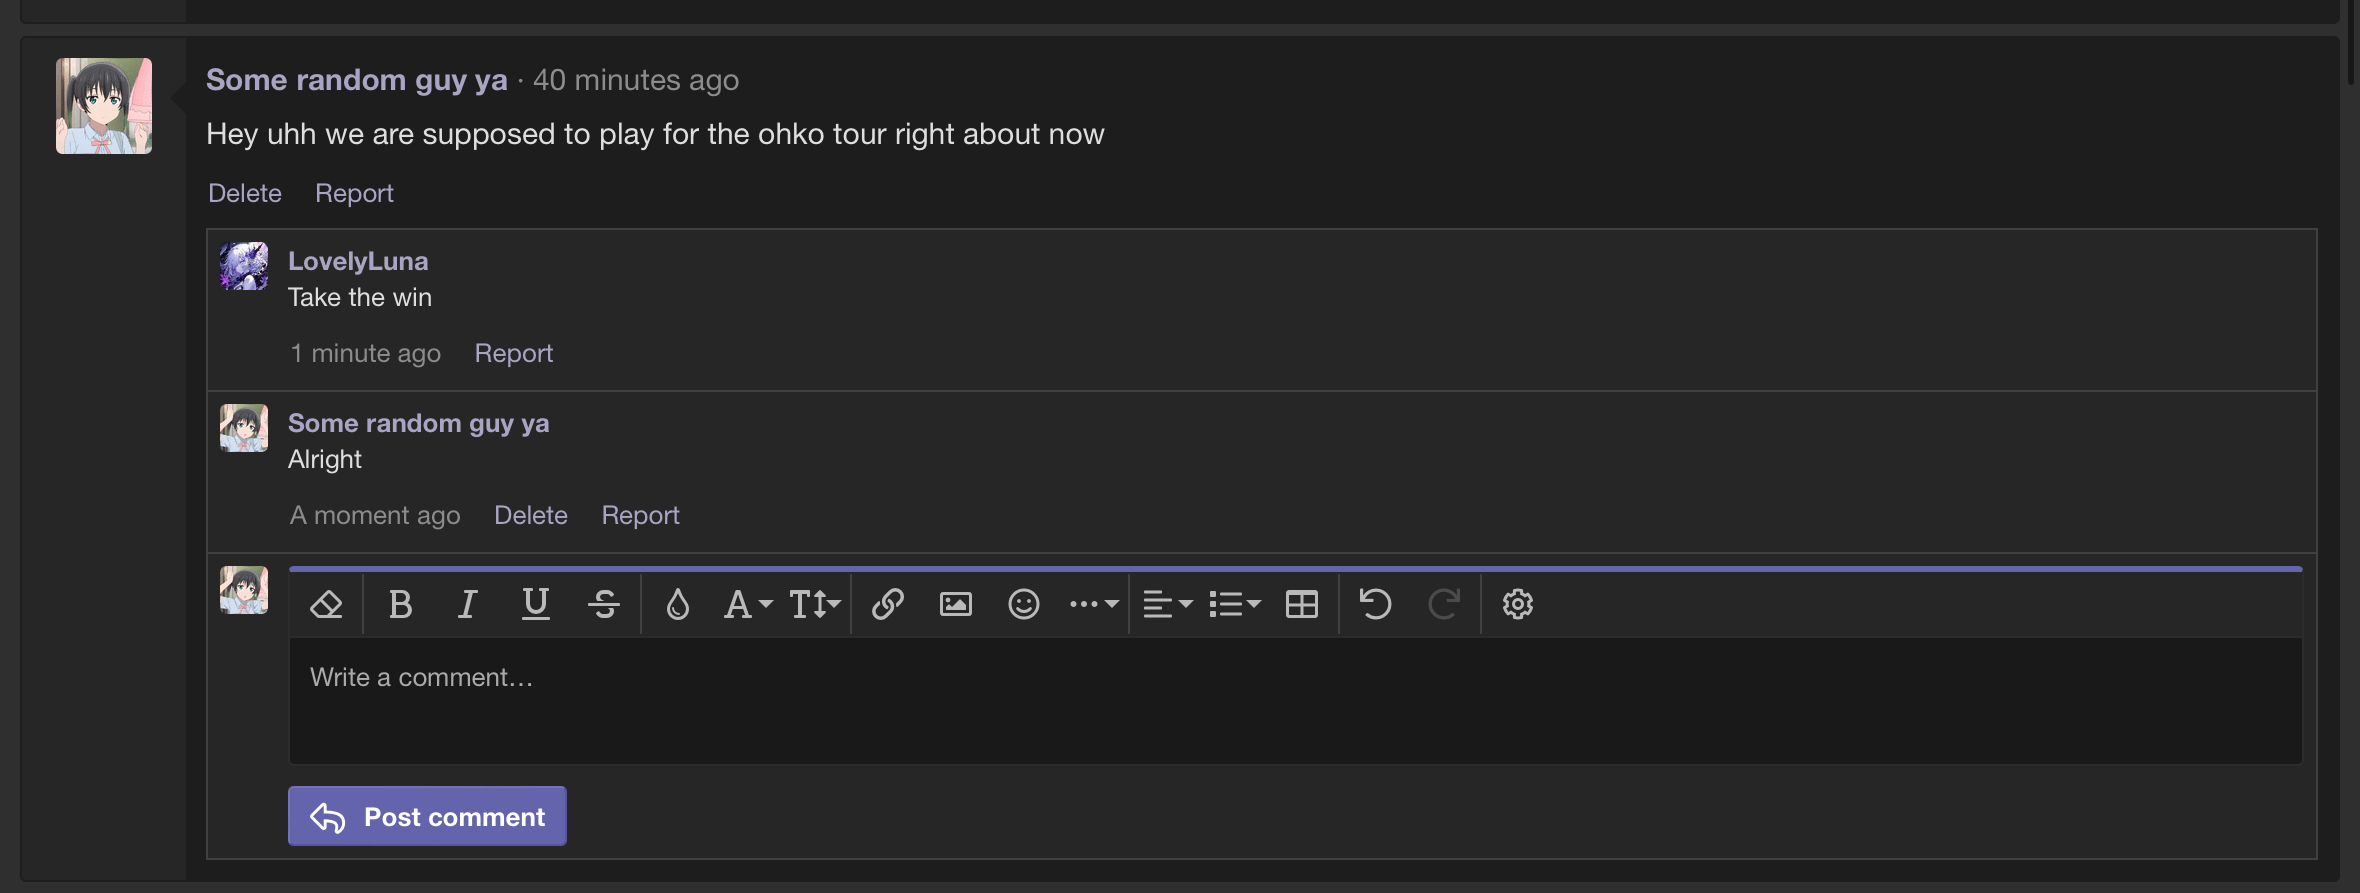Image resolution: width=2360 pixels, height=893 pixels.
Task: Open the text color droplet picker
Action: (x=677, y=604)
